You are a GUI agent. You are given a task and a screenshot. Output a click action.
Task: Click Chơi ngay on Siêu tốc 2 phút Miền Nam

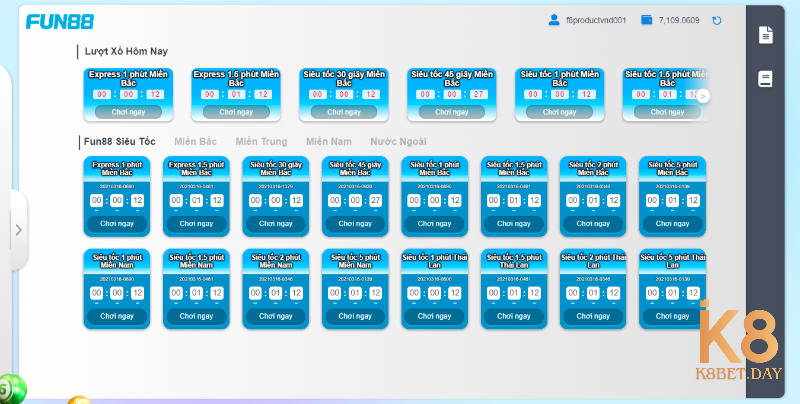(275, 316)
